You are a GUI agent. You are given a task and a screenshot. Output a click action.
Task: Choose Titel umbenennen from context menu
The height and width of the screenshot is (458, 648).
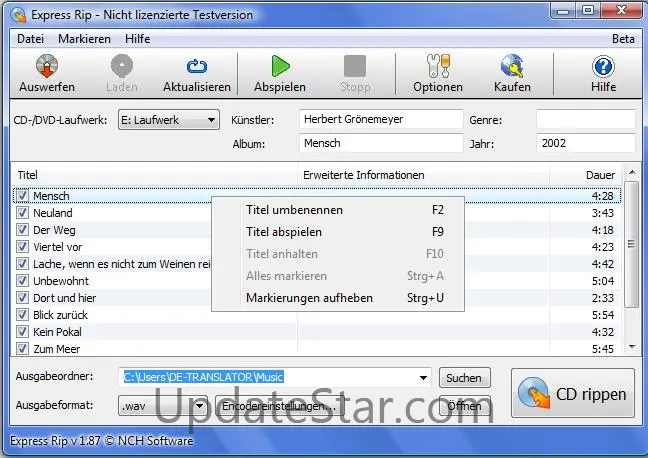tap(338, 210)
